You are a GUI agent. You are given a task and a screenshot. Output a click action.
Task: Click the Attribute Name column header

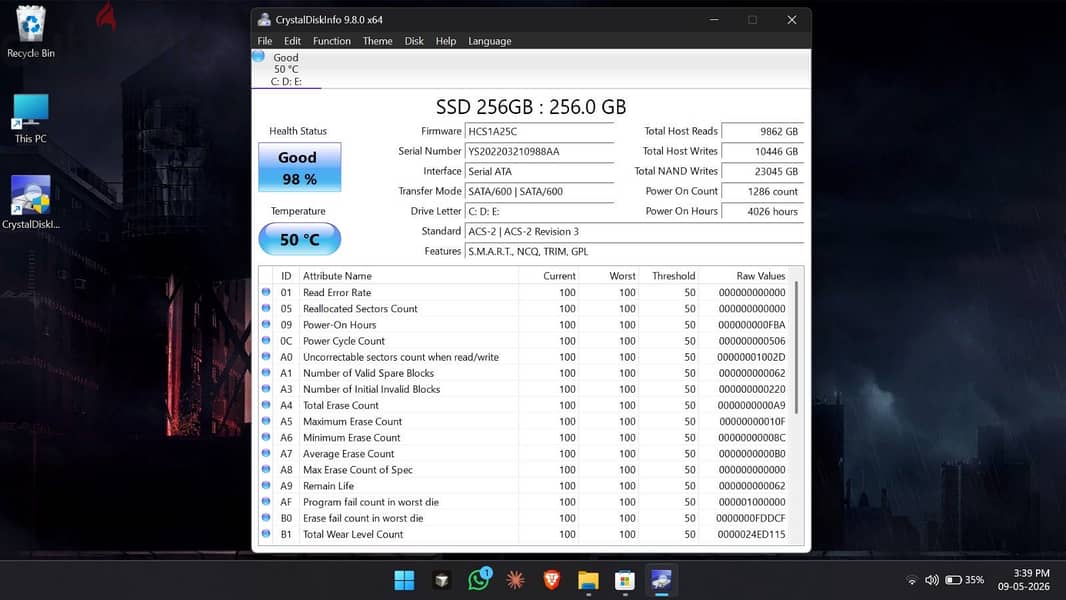point(409,276)
